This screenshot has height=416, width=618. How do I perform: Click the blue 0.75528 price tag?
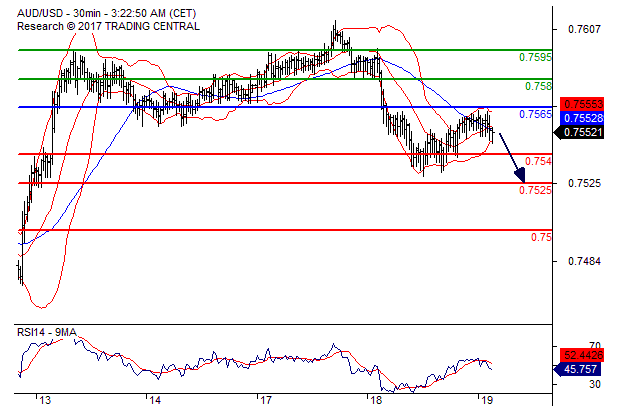click(x=584, y=118)
